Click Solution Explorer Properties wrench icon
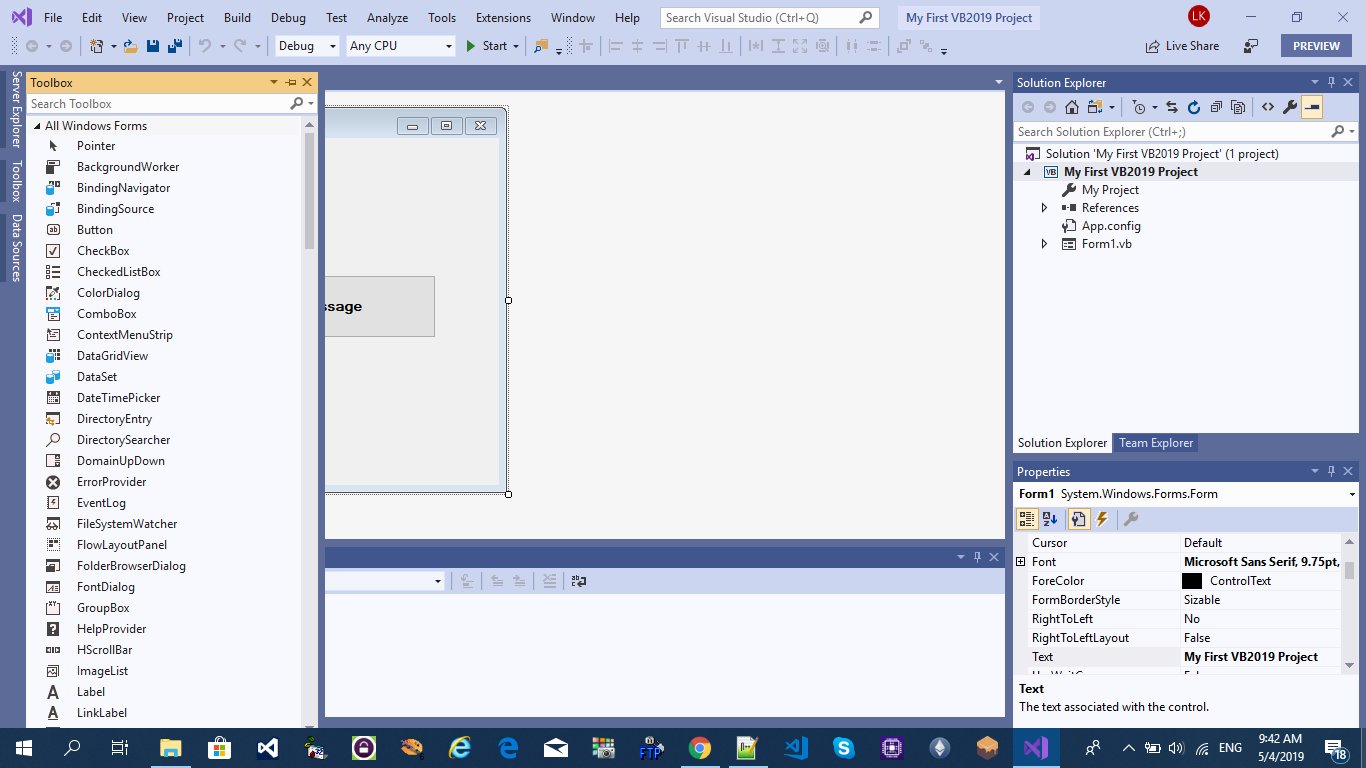 click(1290, 107)
